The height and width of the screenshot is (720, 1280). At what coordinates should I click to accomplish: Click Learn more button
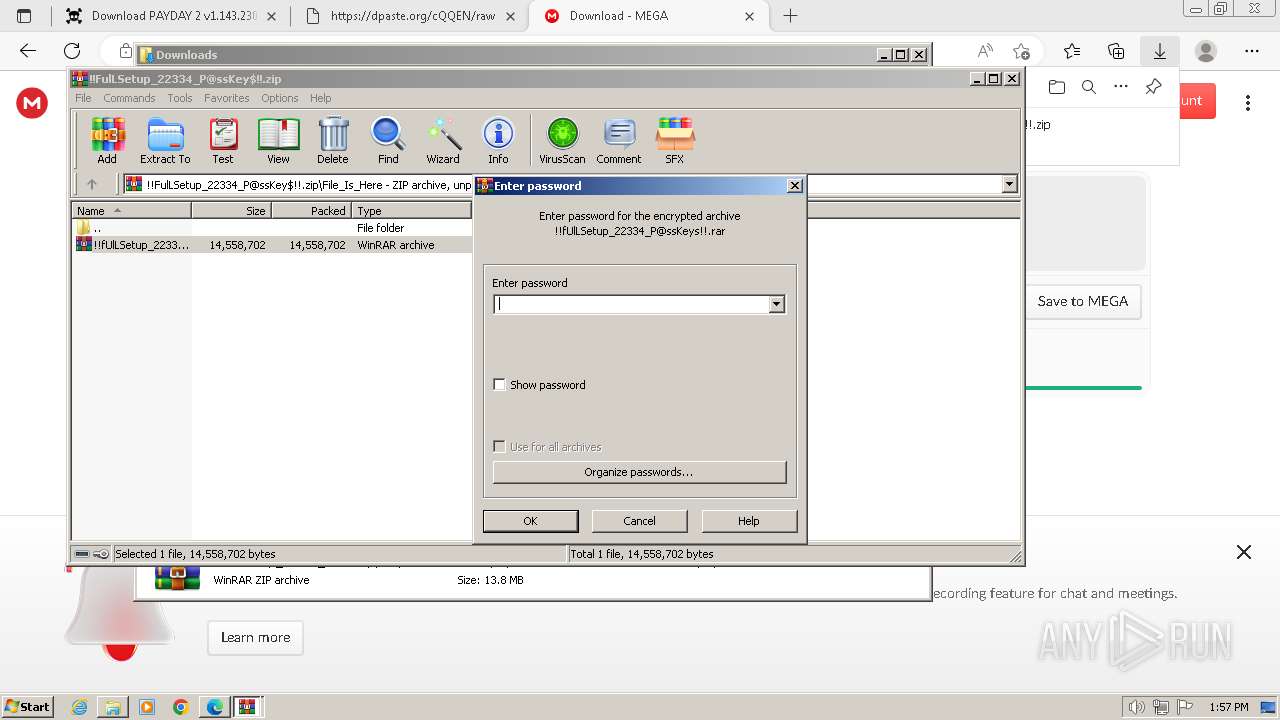[x=255, y=637]
